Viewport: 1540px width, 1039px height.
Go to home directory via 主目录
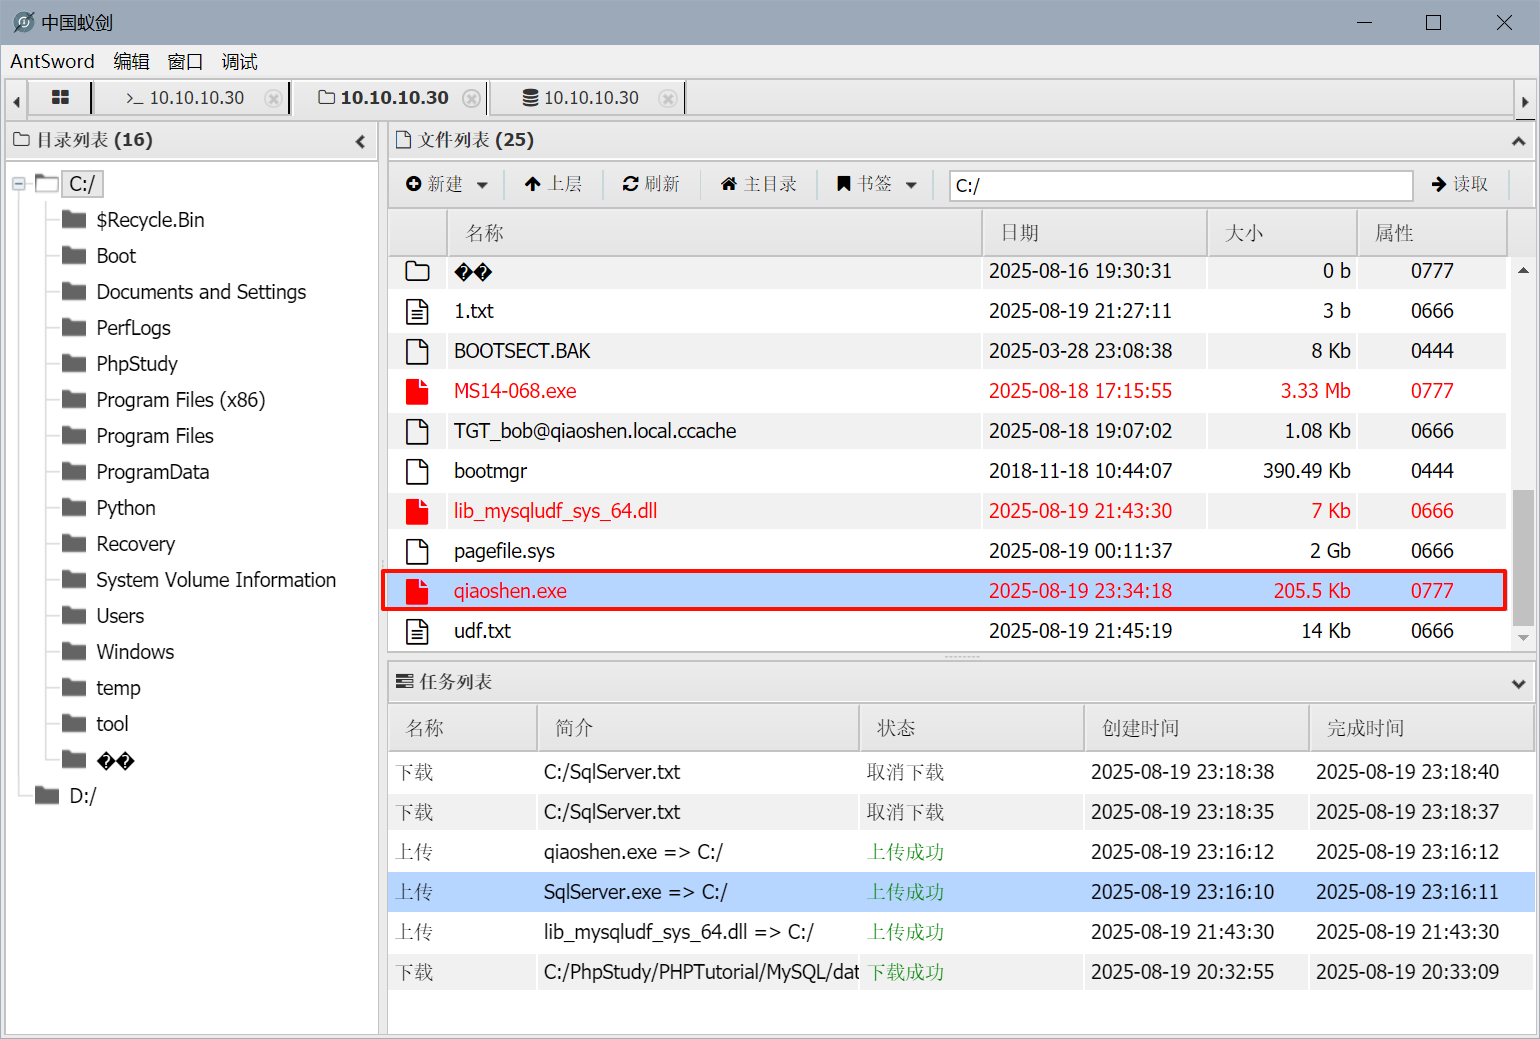tap(759, 184)
